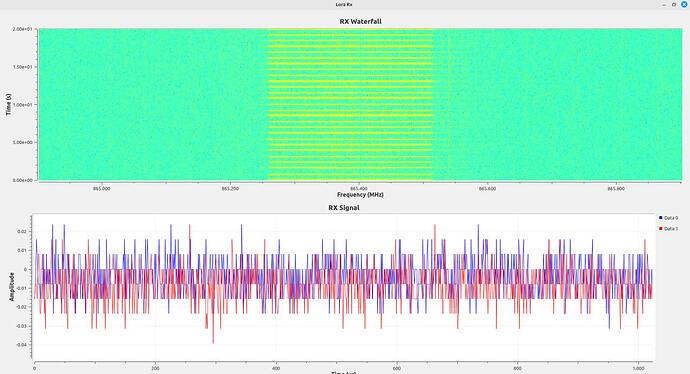Click the 865.800 frequency tick label

click(616, 189)
